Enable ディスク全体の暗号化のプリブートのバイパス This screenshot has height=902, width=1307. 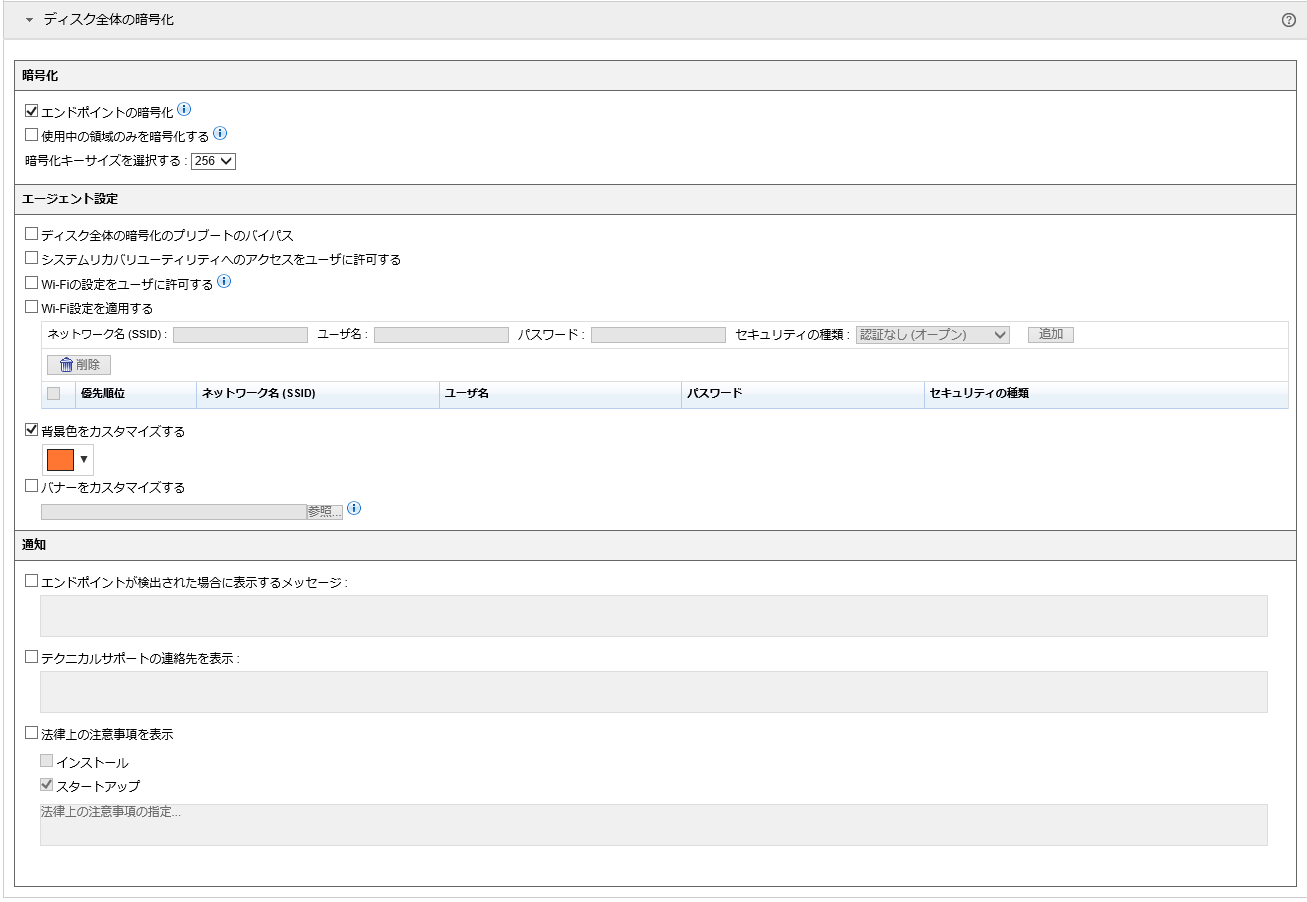pyautogui.click(x=32, y=234)
